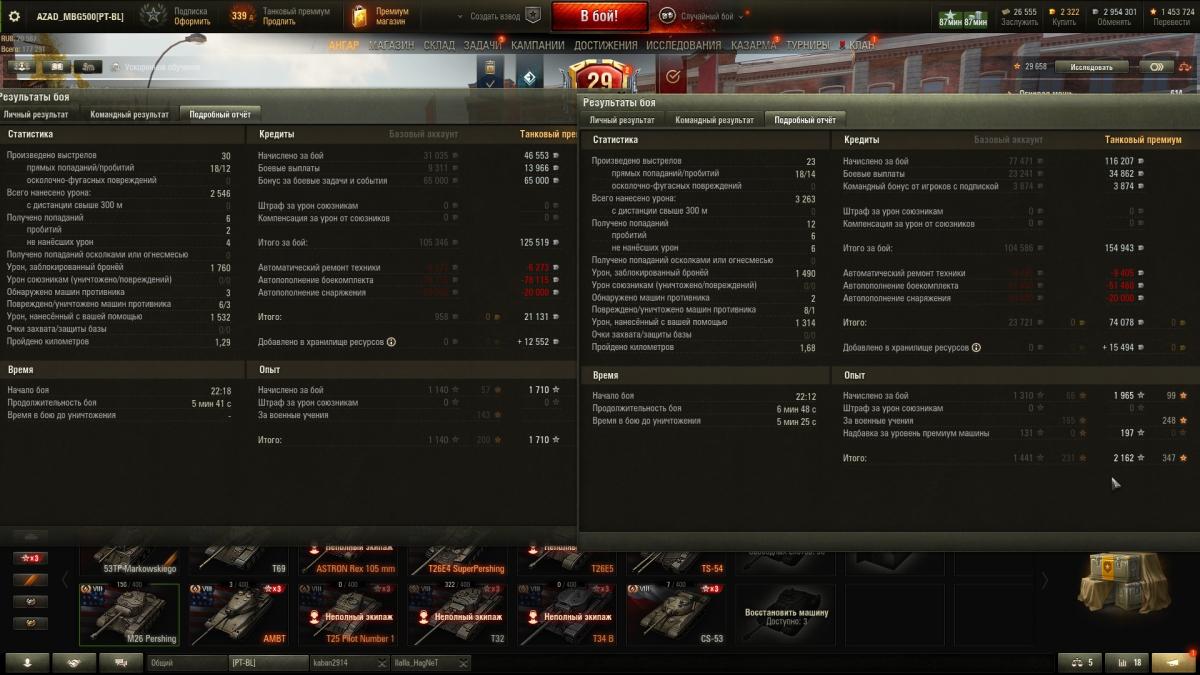The image size is (1200, 675).
Task: Left window: info icon beside resource storage
Action: tap(391, 342)
